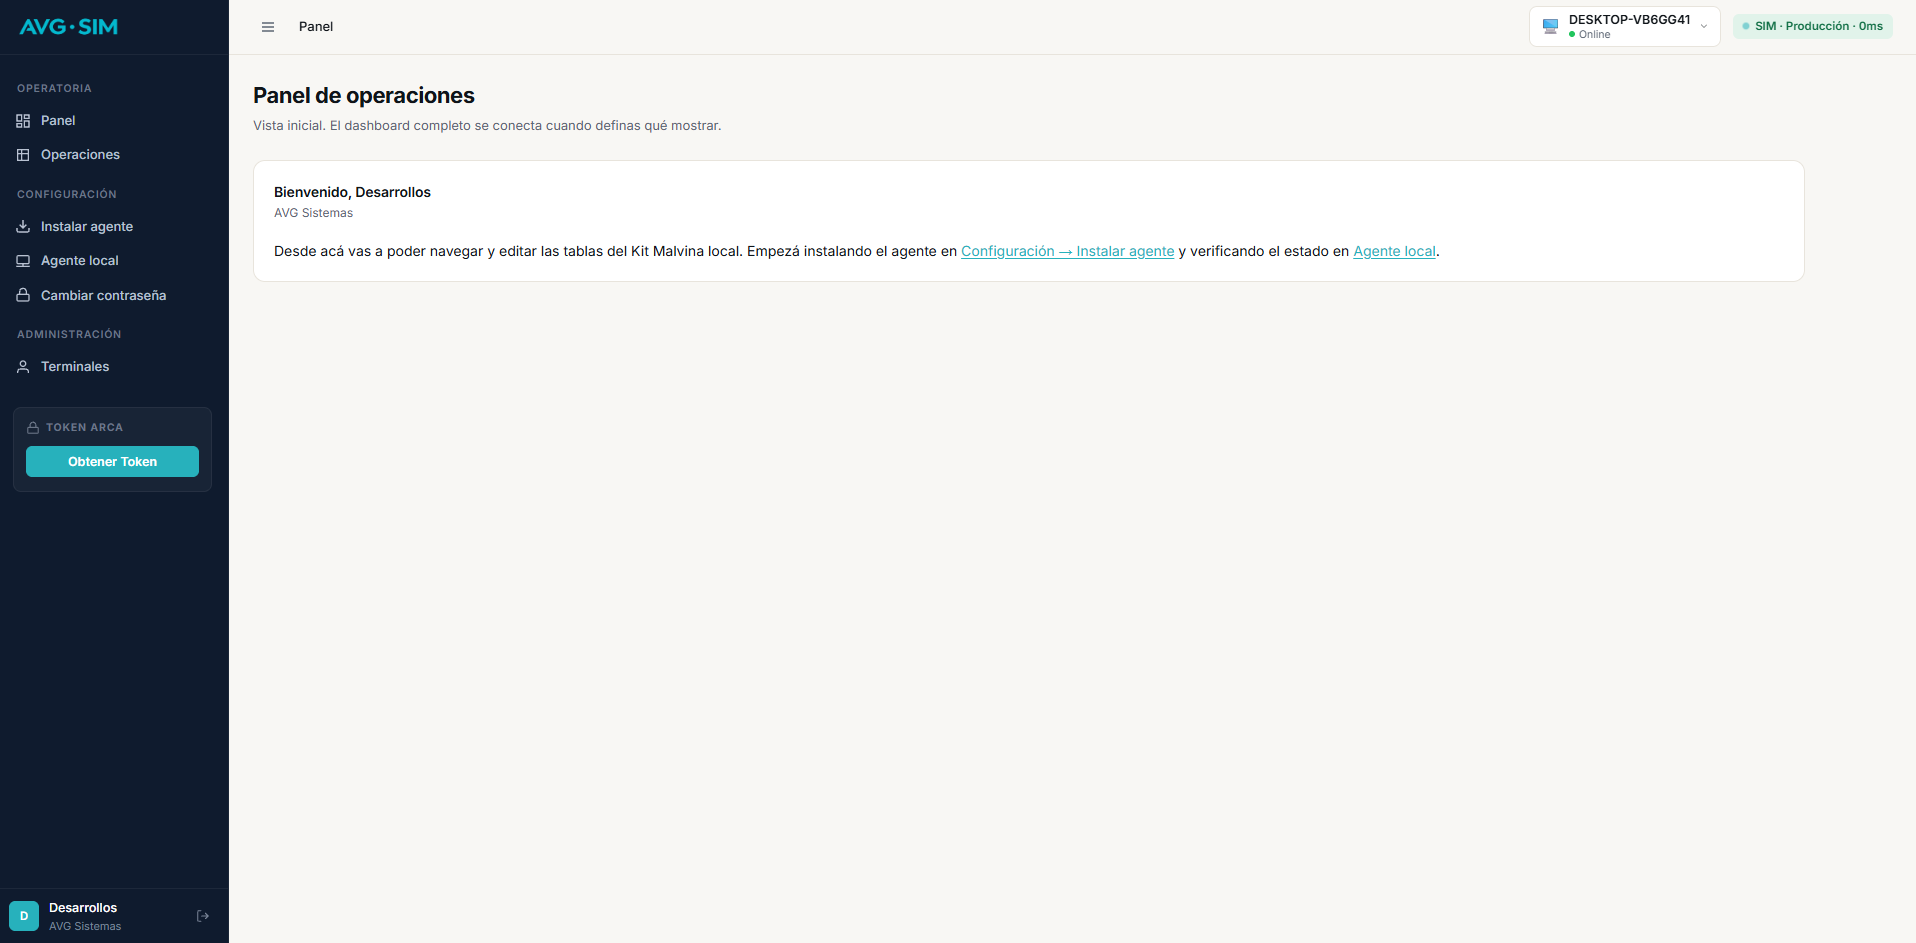Click the AVG Sistemas text under Bienvenido
This screenshot has width=1916, height=943.
[x=313, y=213]
